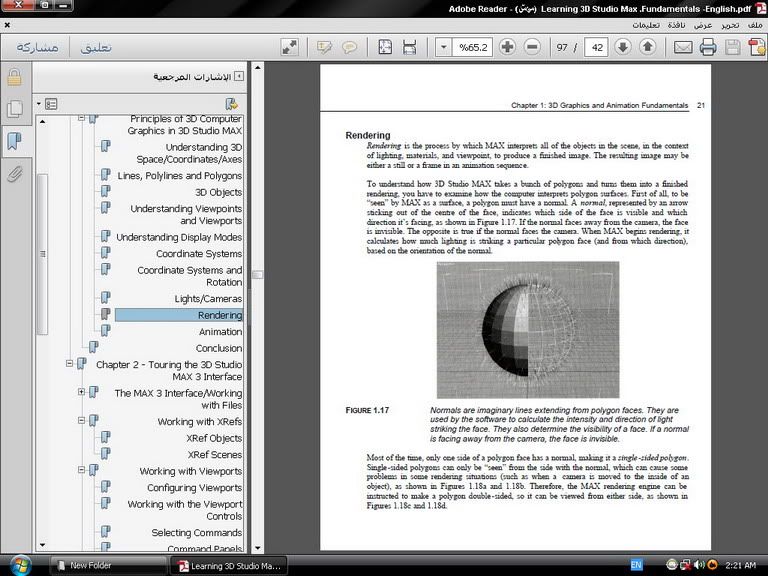Open Understanding Viewpoints and Viewports bookmark
768x576 pixels.
[186, 215]
